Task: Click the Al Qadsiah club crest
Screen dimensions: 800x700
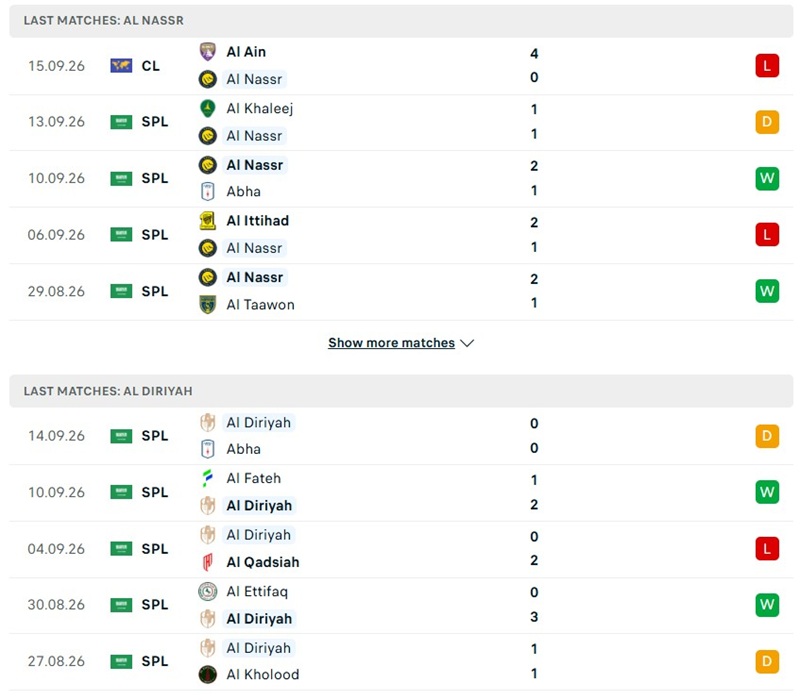Action: tap(208, 562)
